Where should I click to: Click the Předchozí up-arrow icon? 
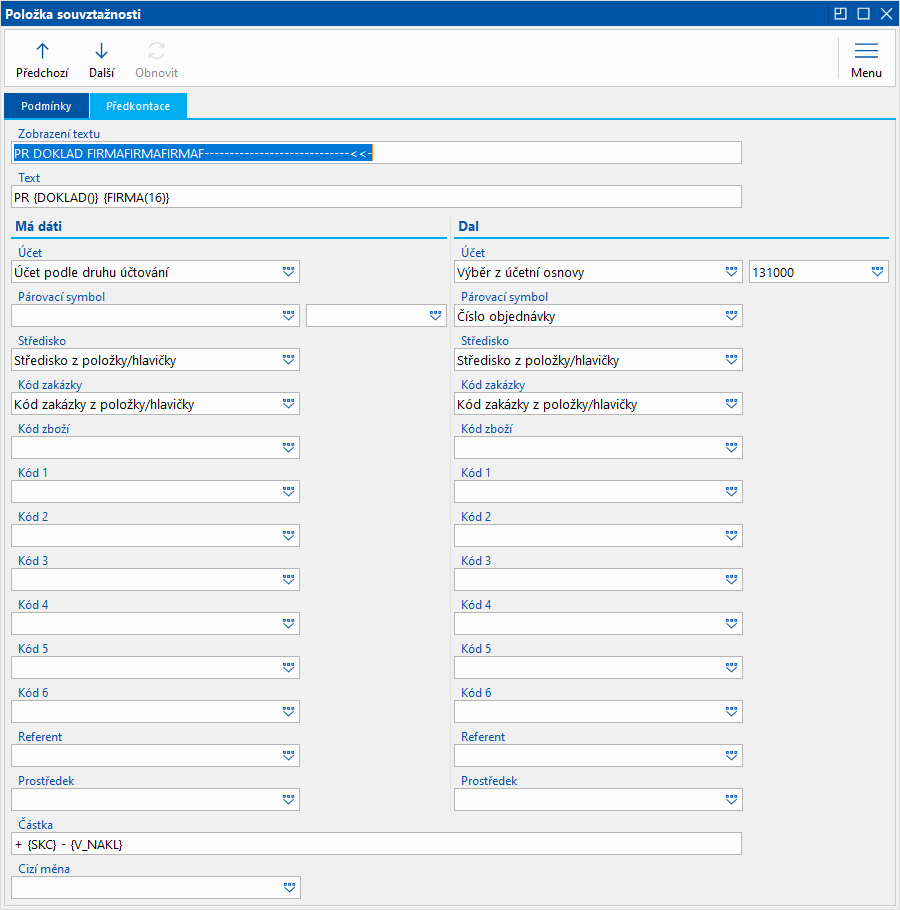(x=42, y=52)
